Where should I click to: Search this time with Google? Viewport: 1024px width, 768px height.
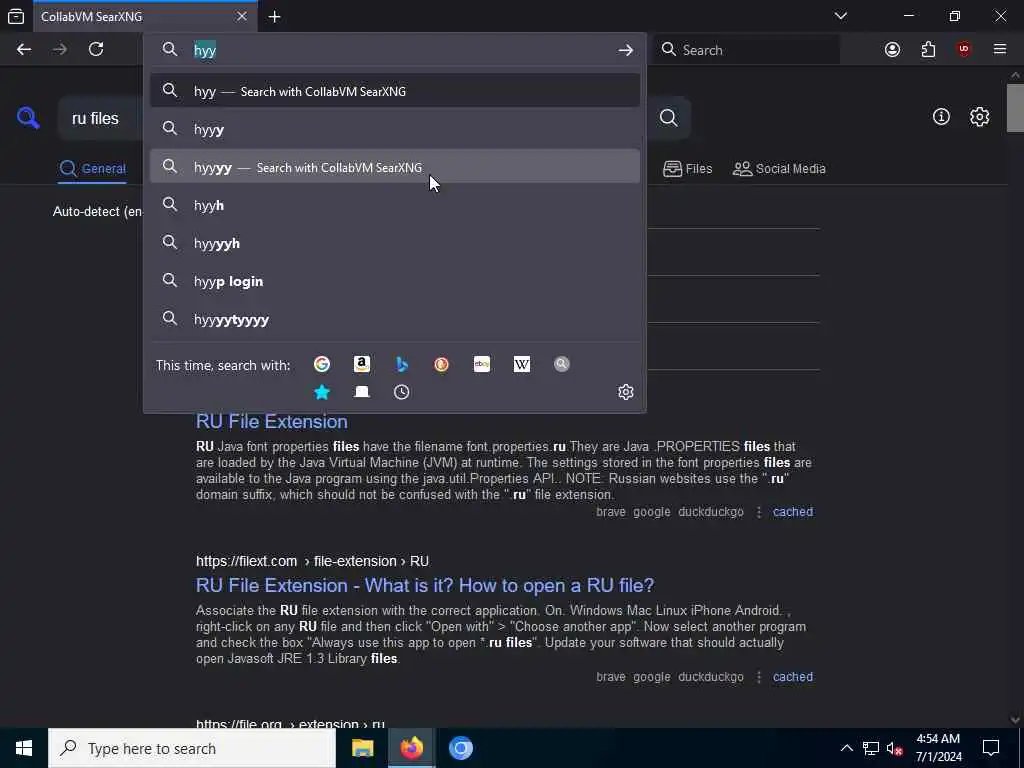tap(321, 364)
